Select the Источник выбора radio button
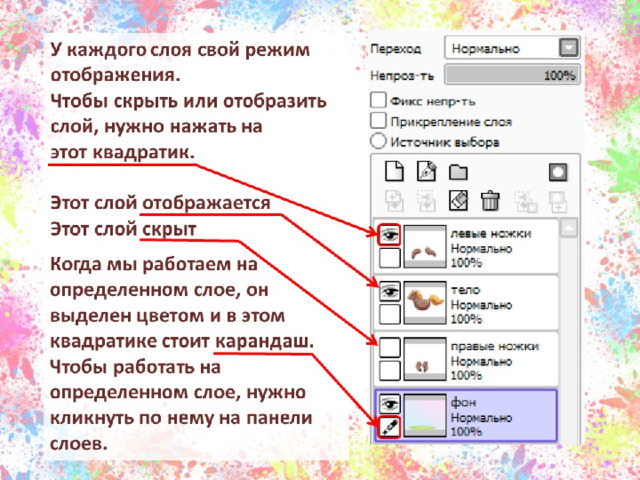The height and width of the screenshot is (480, 640). click(378, 141)
